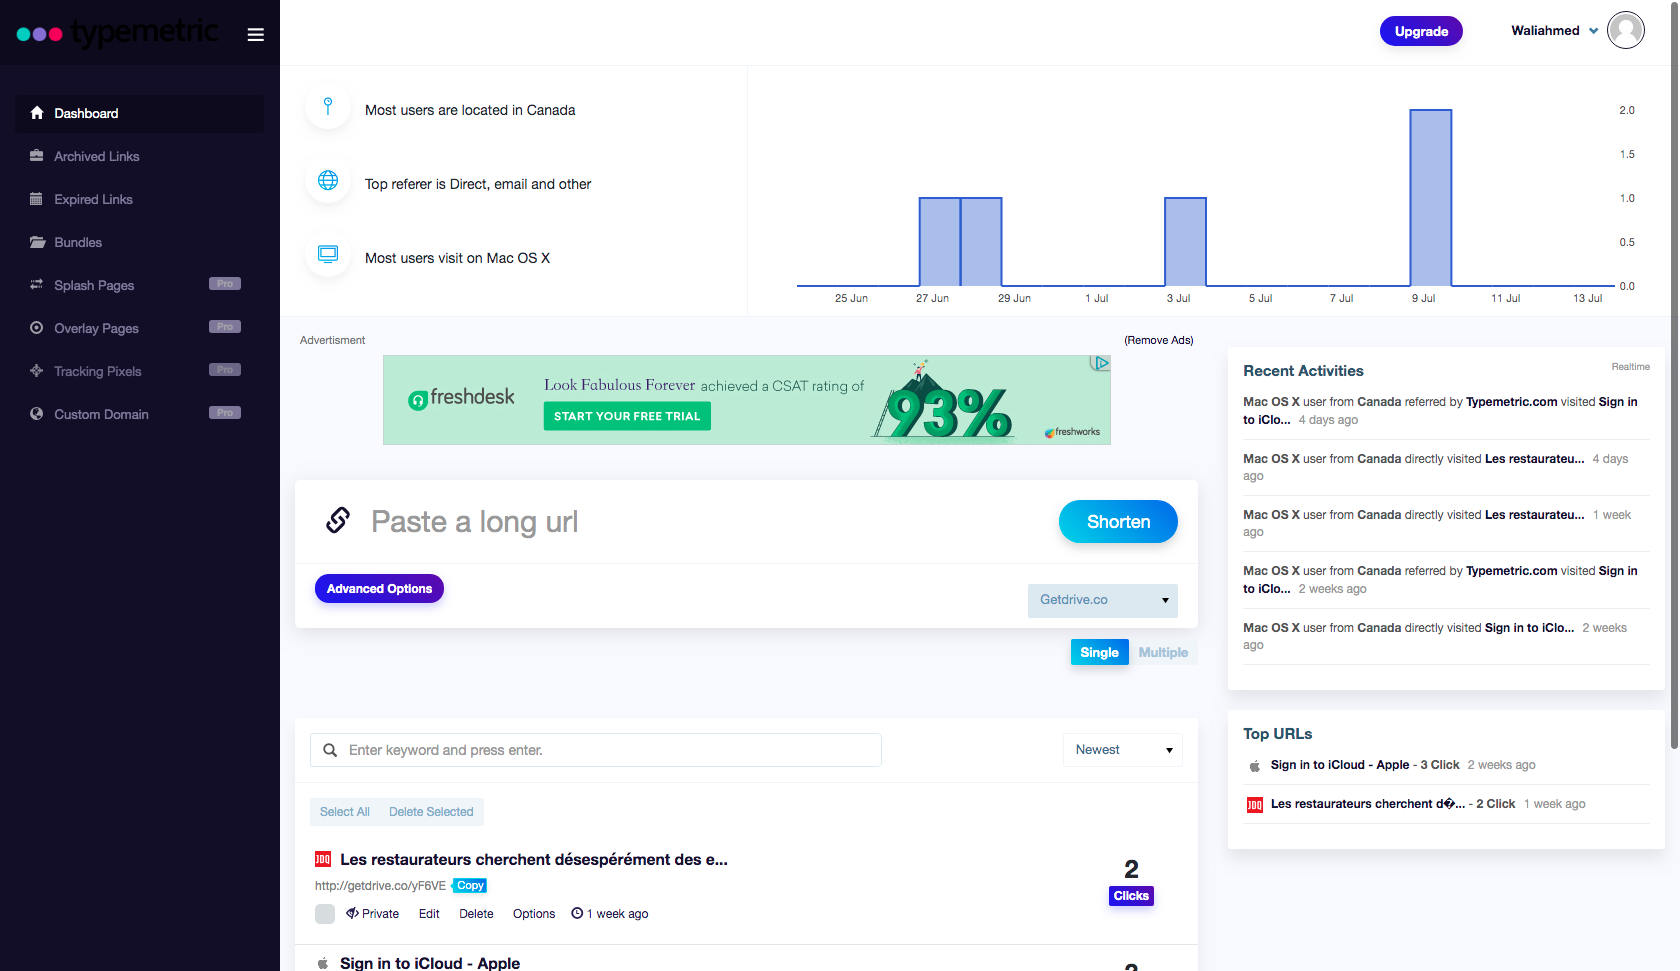Click the Shorten button
The height and width of the screenshot is (971, 1680).
pos(1118,522)
